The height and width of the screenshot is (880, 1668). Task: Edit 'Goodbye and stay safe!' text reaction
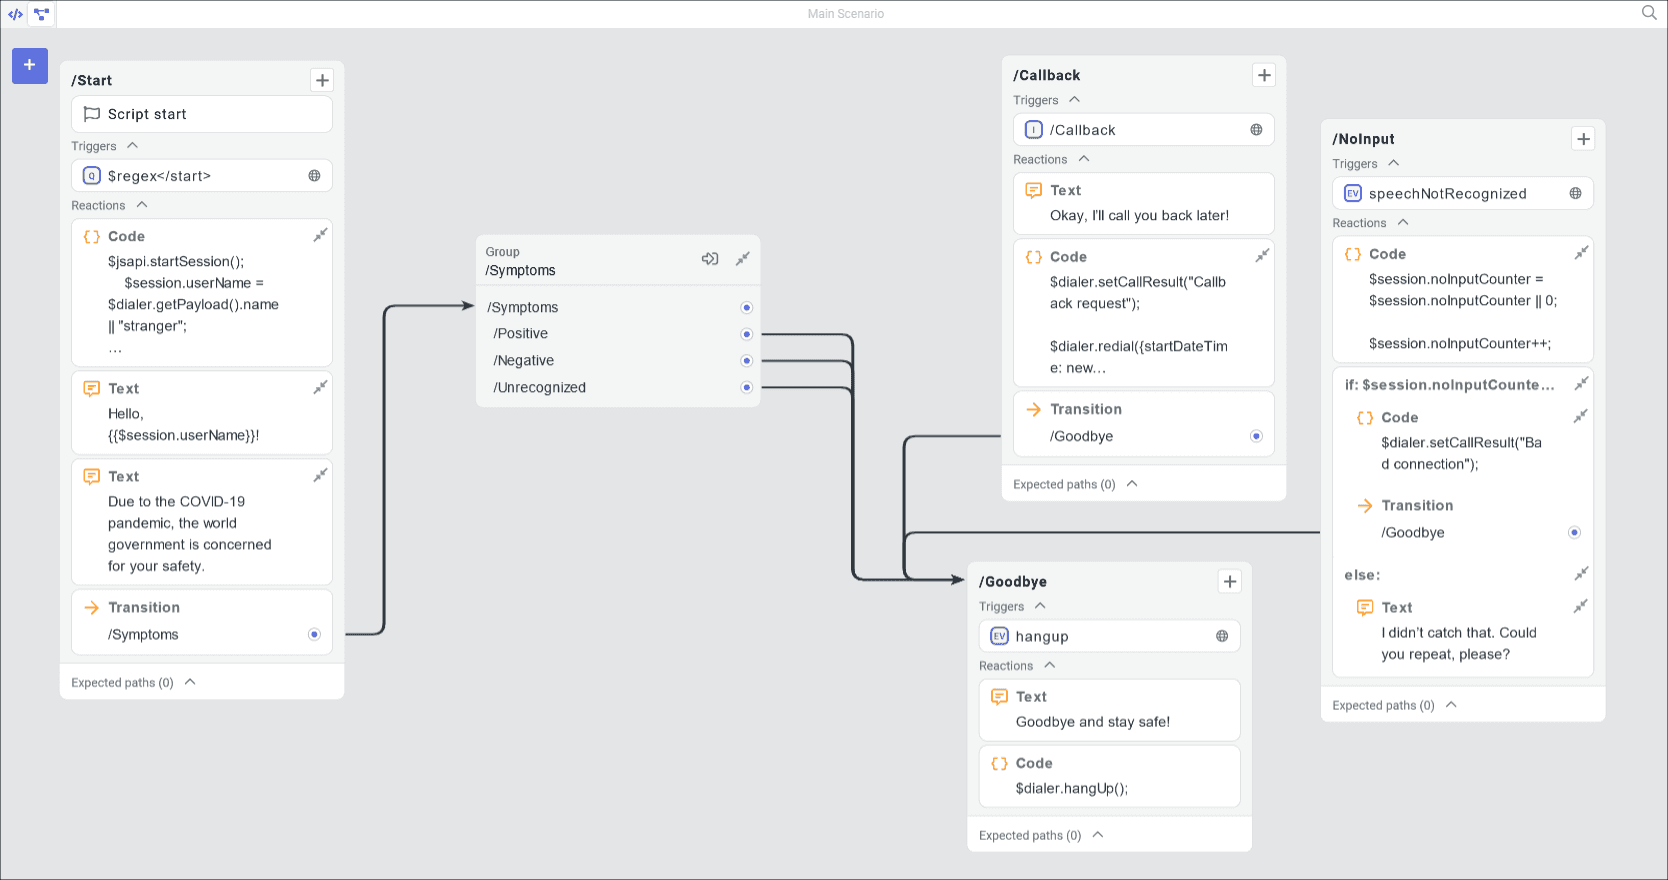1110,710
